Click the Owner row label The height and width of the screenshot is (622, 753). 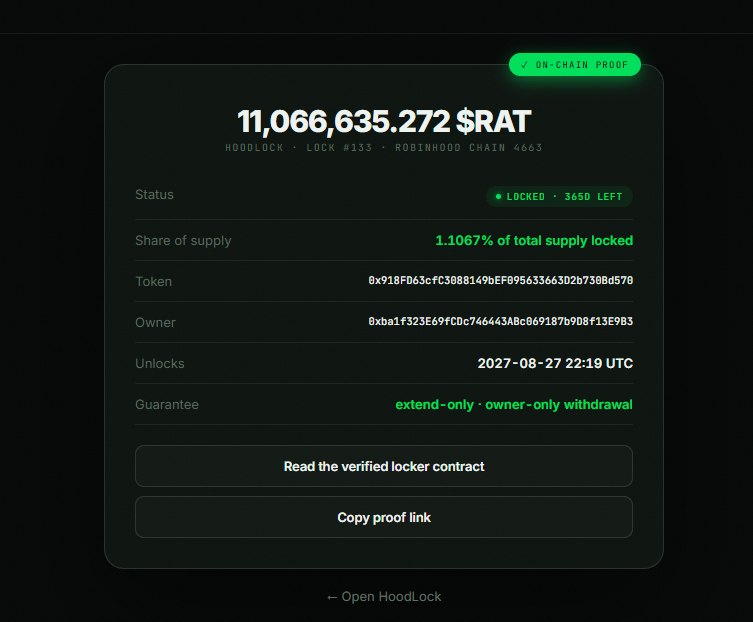tap(156, 322)
